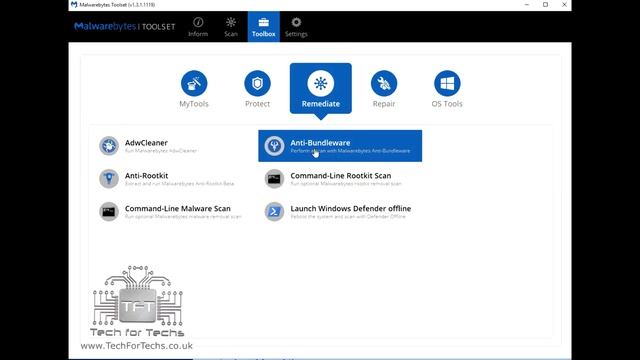The width and height of the screenshot is (640, 360).
Task: Switch to the Scan tab
Action: pos(231,27)
